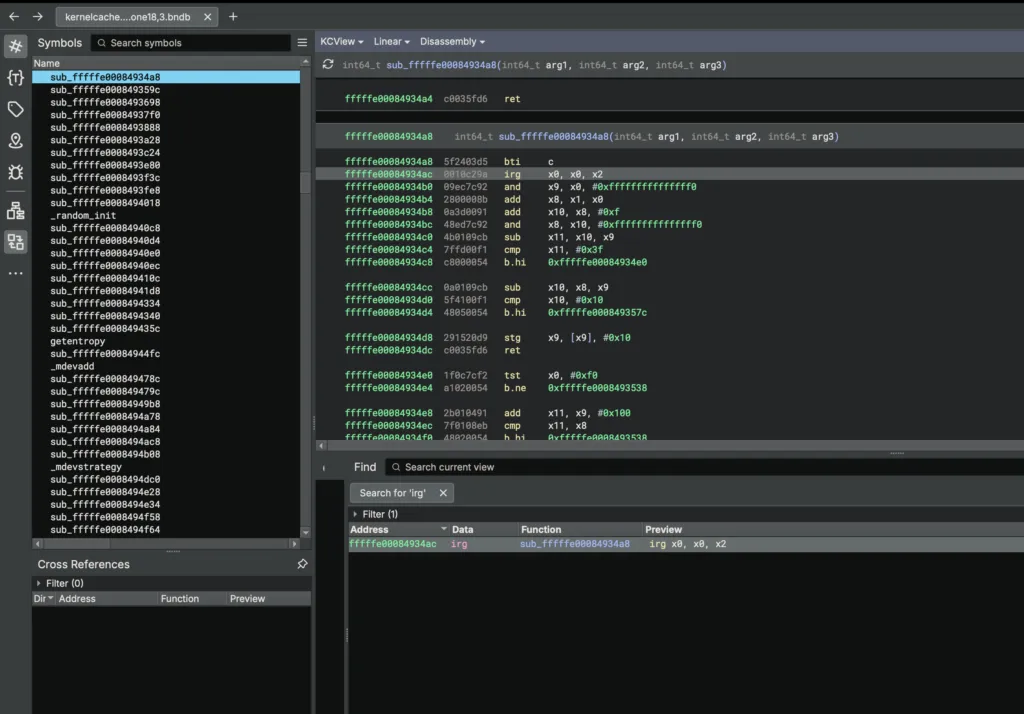
Task: Add a new tab with plus button
Action: pyautogui.click(x=233, y=17)
